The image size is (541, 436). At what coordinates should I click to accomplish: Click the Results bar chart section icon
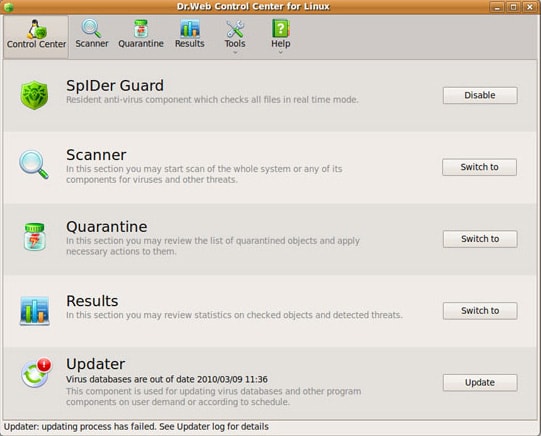tap(35, 310)
